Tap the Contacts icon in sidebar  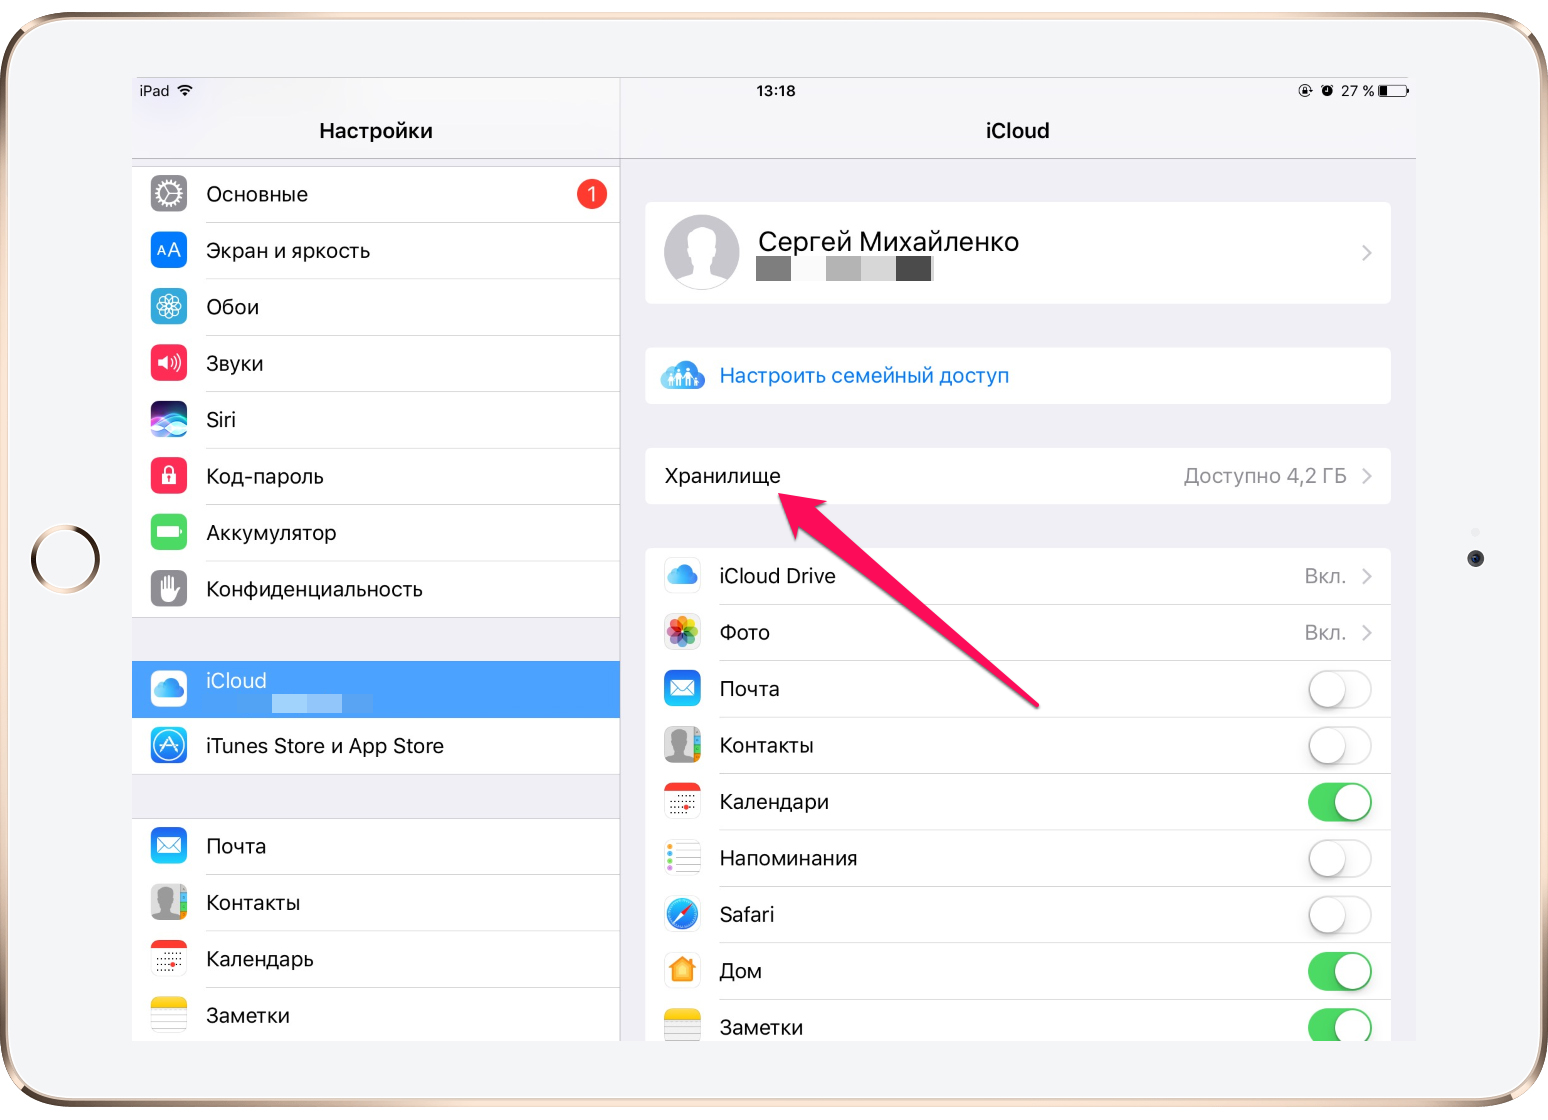point(169,902)
